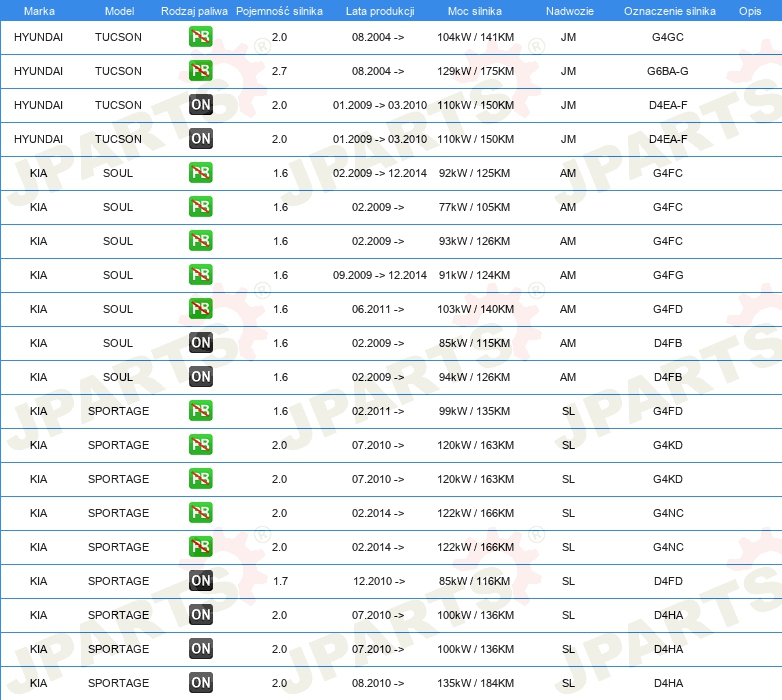This screenshot has height=700, width=782.
Task: Click power value 77kW / 105KM
Action: coord(474,207)
